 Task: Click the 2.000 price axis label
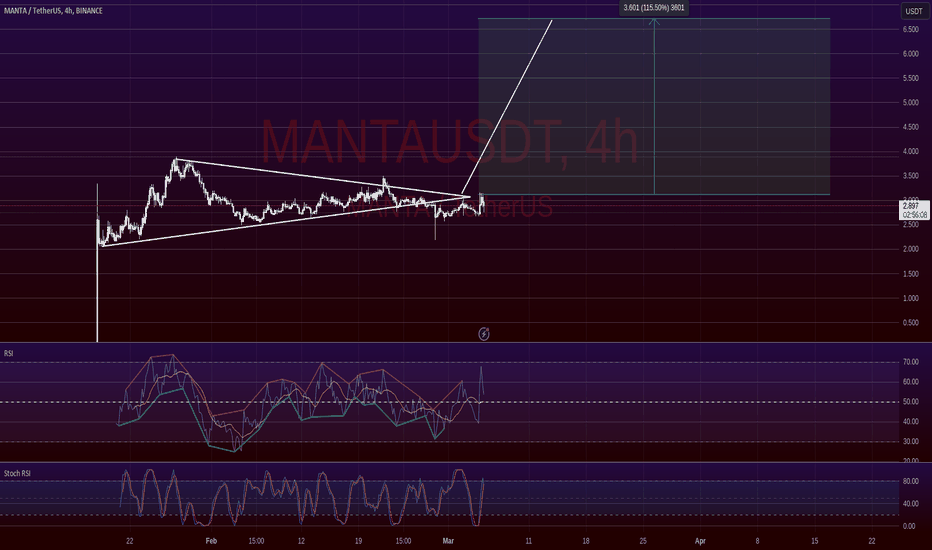pos(910,249)
